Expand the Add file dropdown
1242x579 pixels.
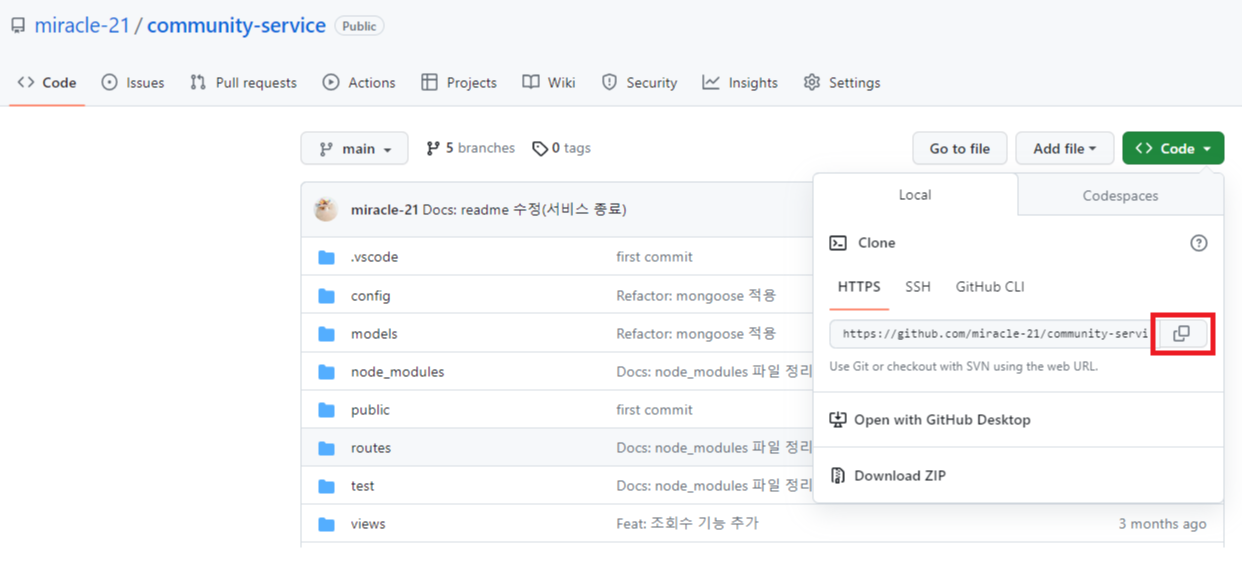coord(1065,148)
